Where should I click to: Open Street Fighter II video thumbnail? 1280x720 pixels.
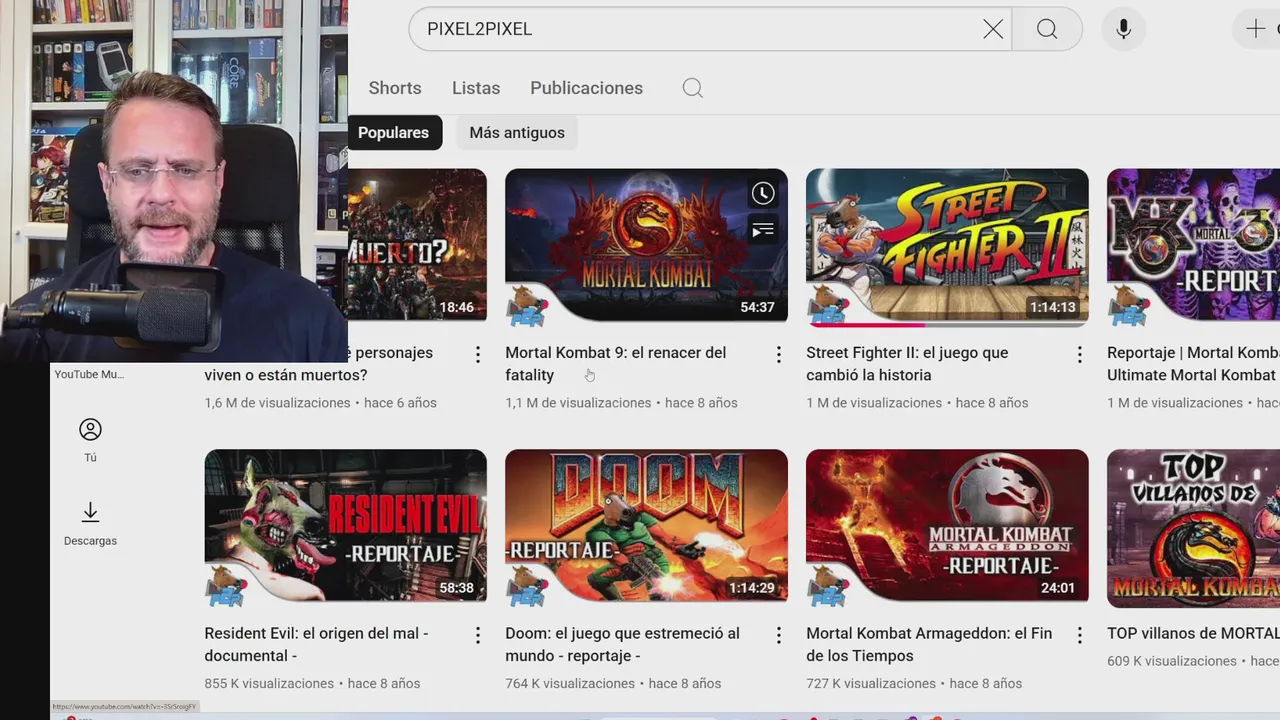[947, 247]
